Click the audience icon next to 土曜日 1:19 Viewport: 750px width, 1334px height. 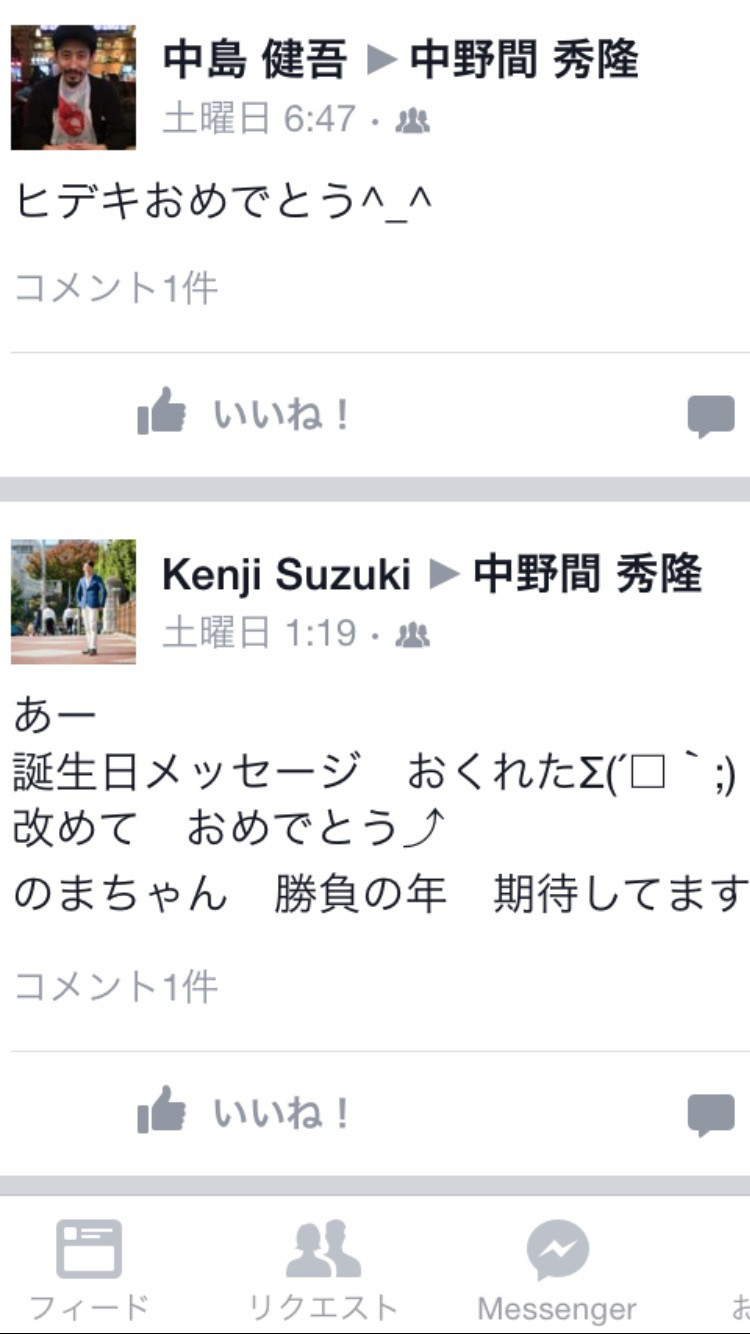412,635
